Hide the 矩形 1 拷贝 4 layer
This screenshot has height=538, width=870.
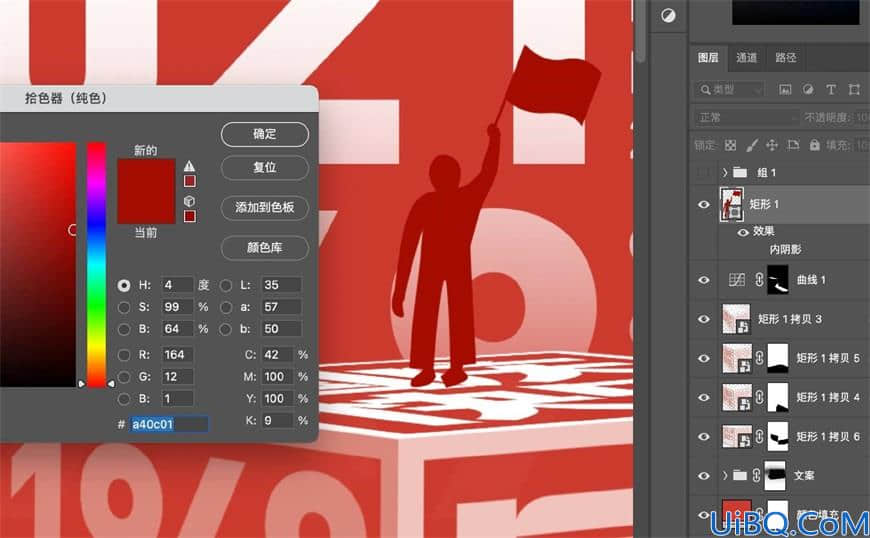tap(704, 397)
